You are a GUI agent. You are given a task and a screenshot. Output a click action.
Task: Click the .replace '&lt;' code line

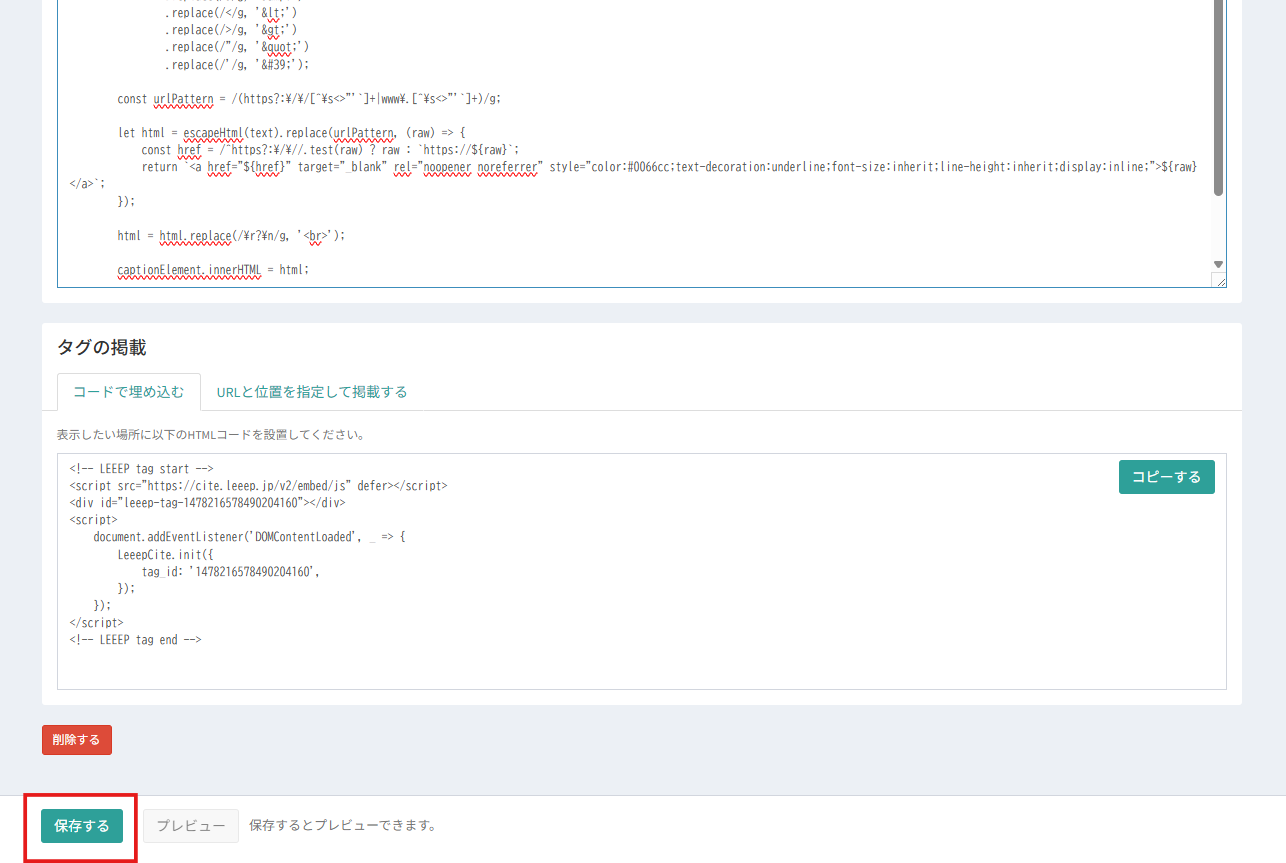(x=231, y=13)
